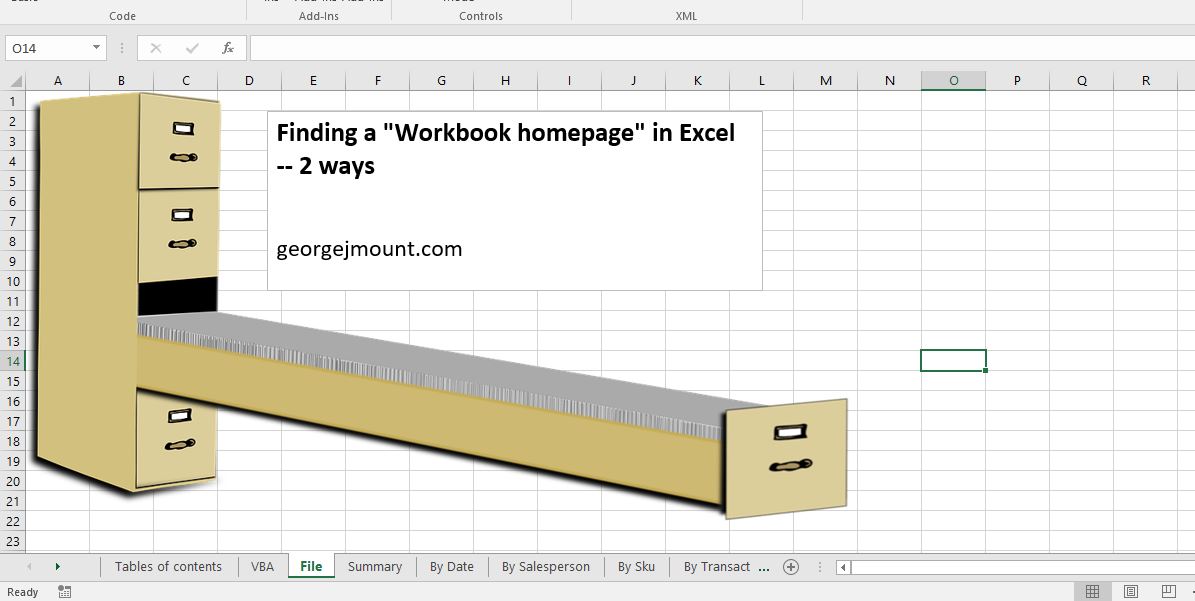This screenshot has width=1195, height=601.
Task: Click the formula bar options dots
Action: 122,48
